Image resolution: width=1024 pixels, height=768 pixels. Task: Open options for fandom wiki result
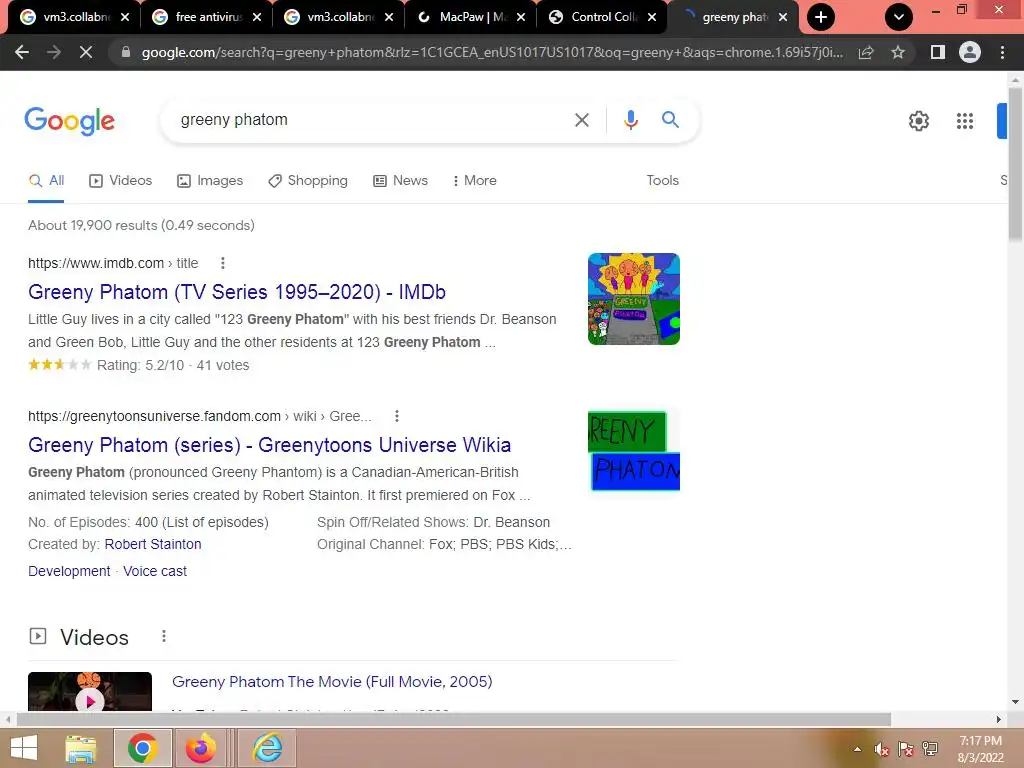click(x=396, y=416)
